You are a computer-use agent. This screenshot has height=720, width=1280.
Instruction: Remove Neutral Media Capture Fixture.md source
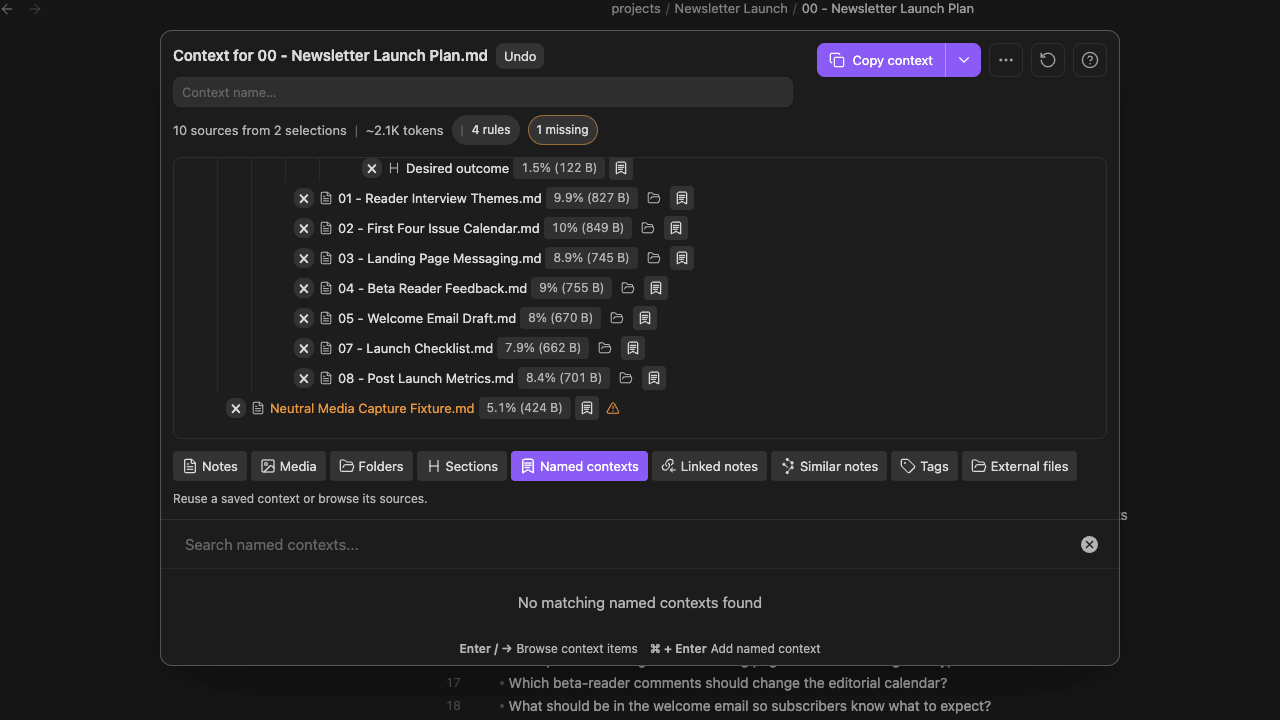coord(235,408)
